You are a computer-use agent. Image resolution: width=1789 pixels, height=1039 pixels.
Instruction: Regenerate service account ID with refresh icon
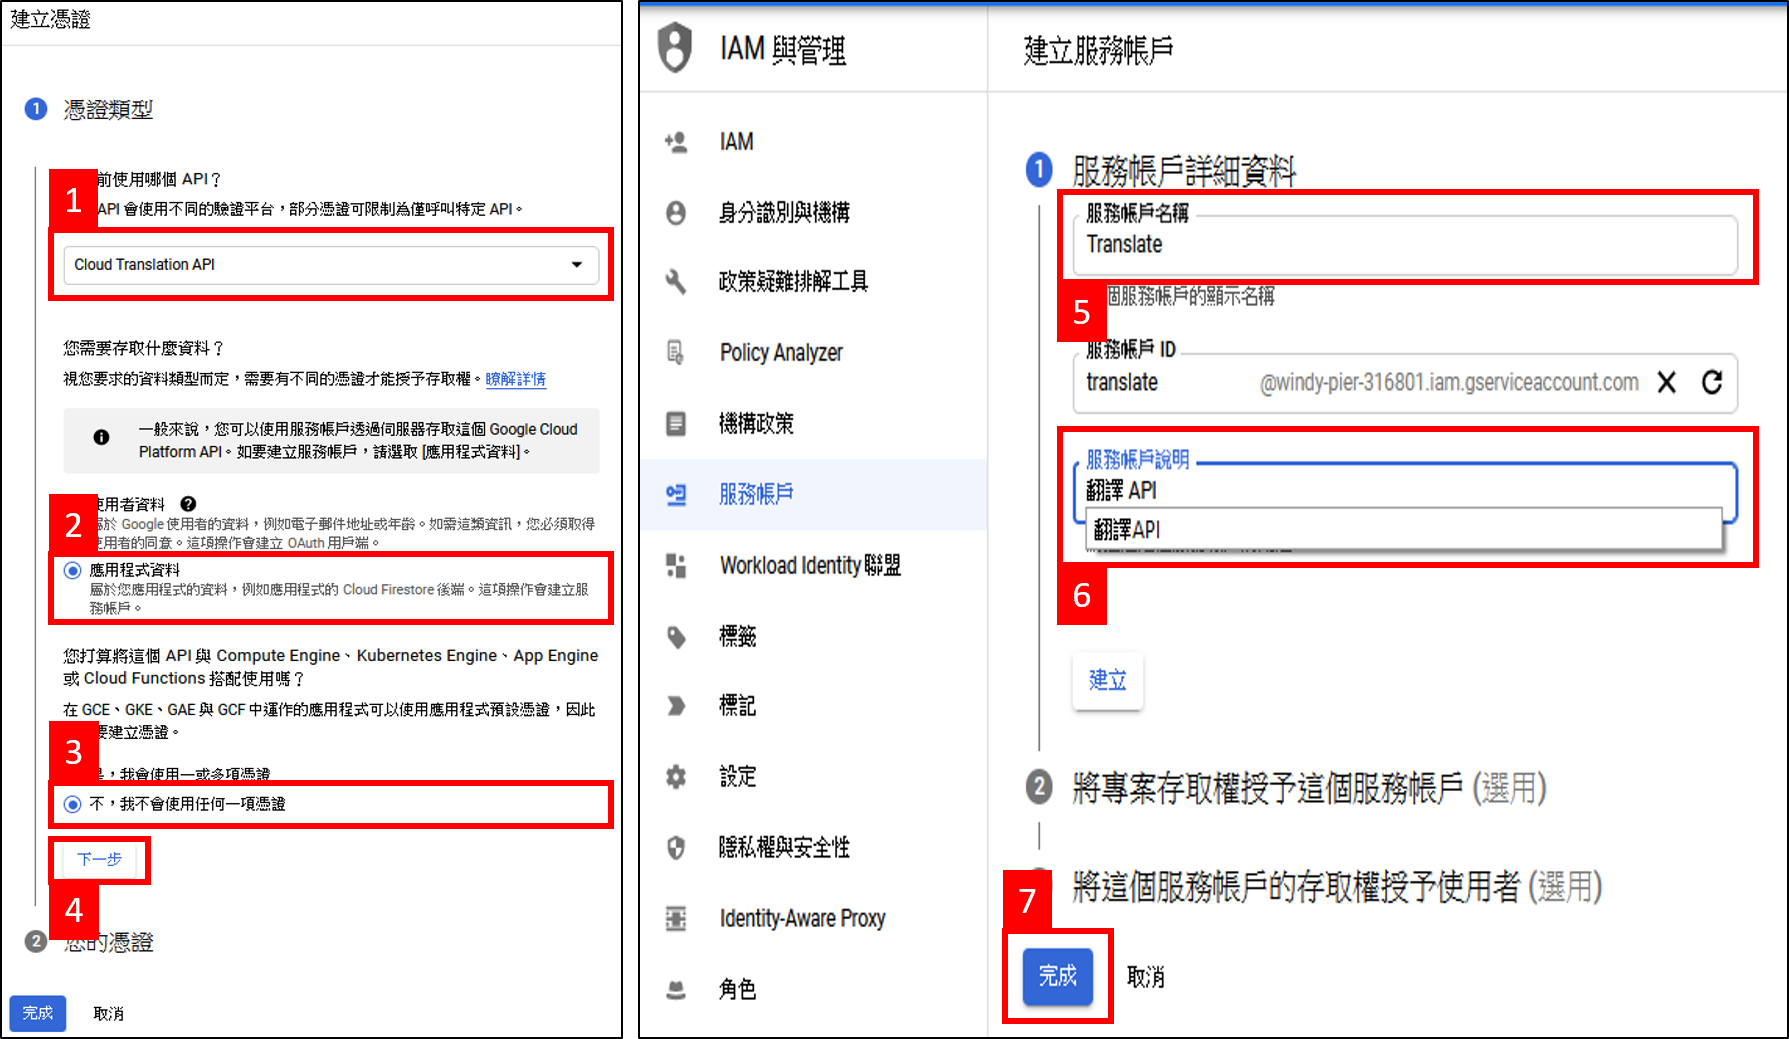(1712, 382)
